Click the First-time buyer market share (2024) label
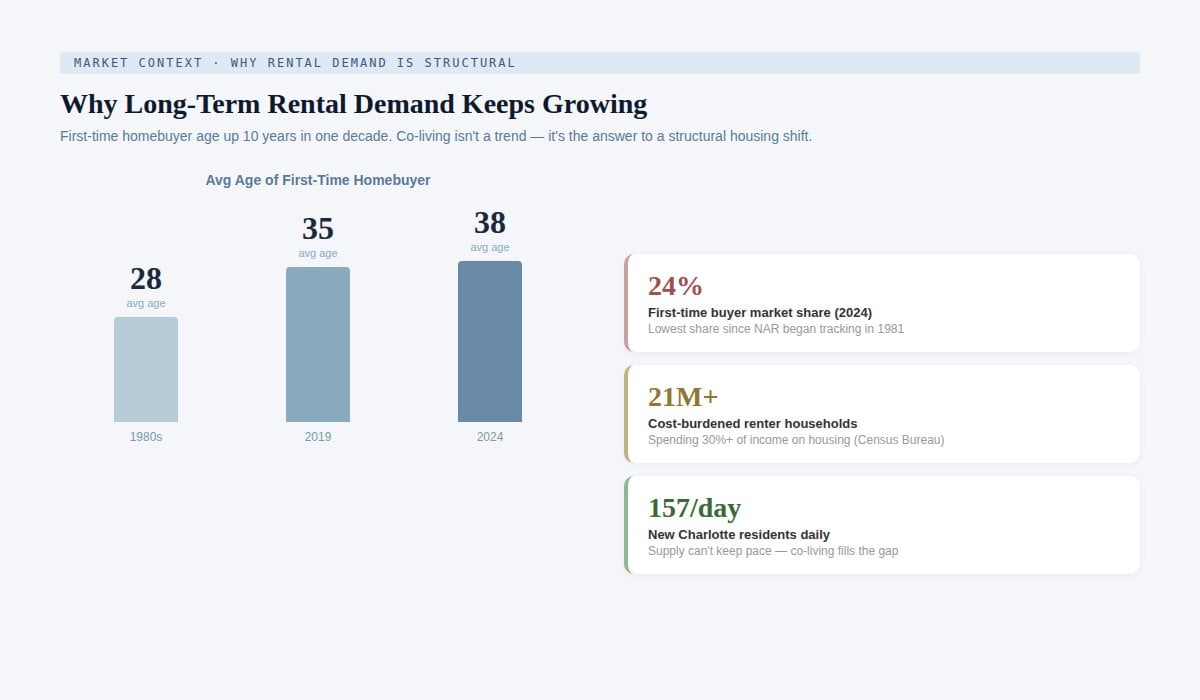Screen dimensions: 1200x700 [x=760, y=313]
